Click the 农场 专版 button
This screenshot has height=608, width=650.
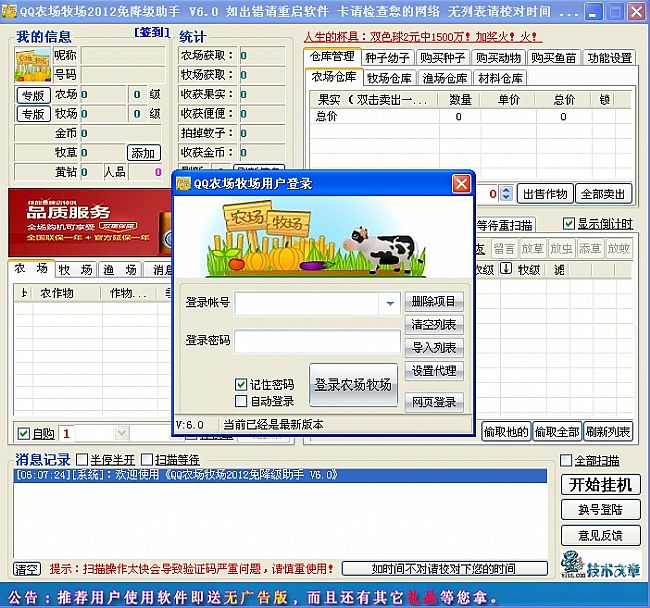pyautogui.click(x=34, y=95)
